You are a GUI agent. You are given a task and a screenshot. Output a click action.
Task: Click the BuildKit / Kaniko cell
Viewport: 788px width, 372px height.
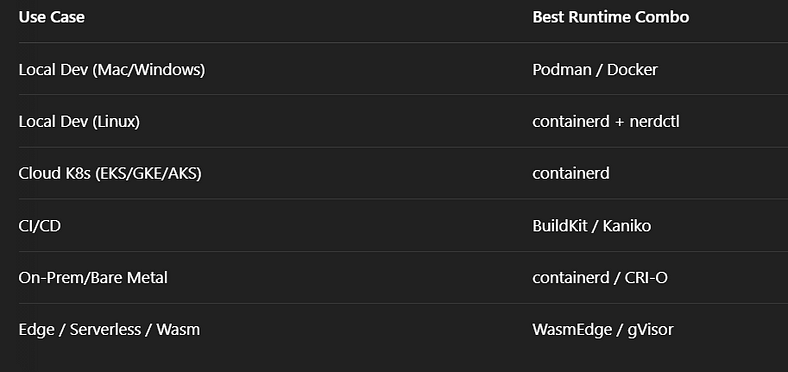click(x=592, y=226)
